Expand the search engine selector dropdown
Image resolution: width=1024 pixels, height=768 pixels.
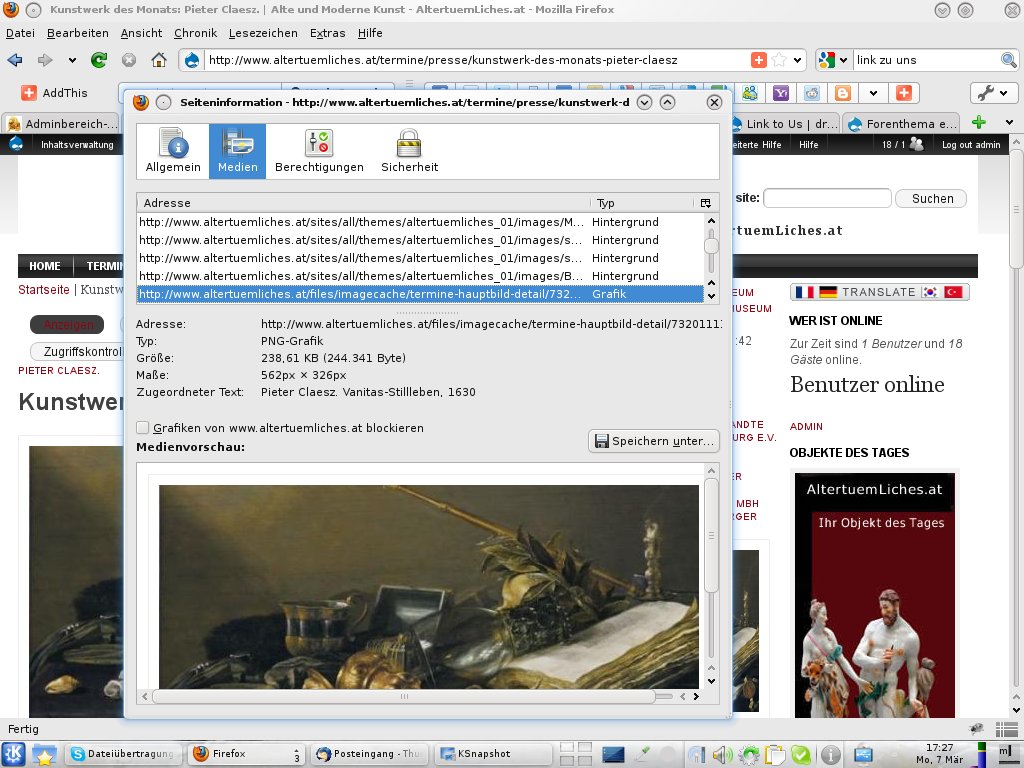(x=834, y=60)
